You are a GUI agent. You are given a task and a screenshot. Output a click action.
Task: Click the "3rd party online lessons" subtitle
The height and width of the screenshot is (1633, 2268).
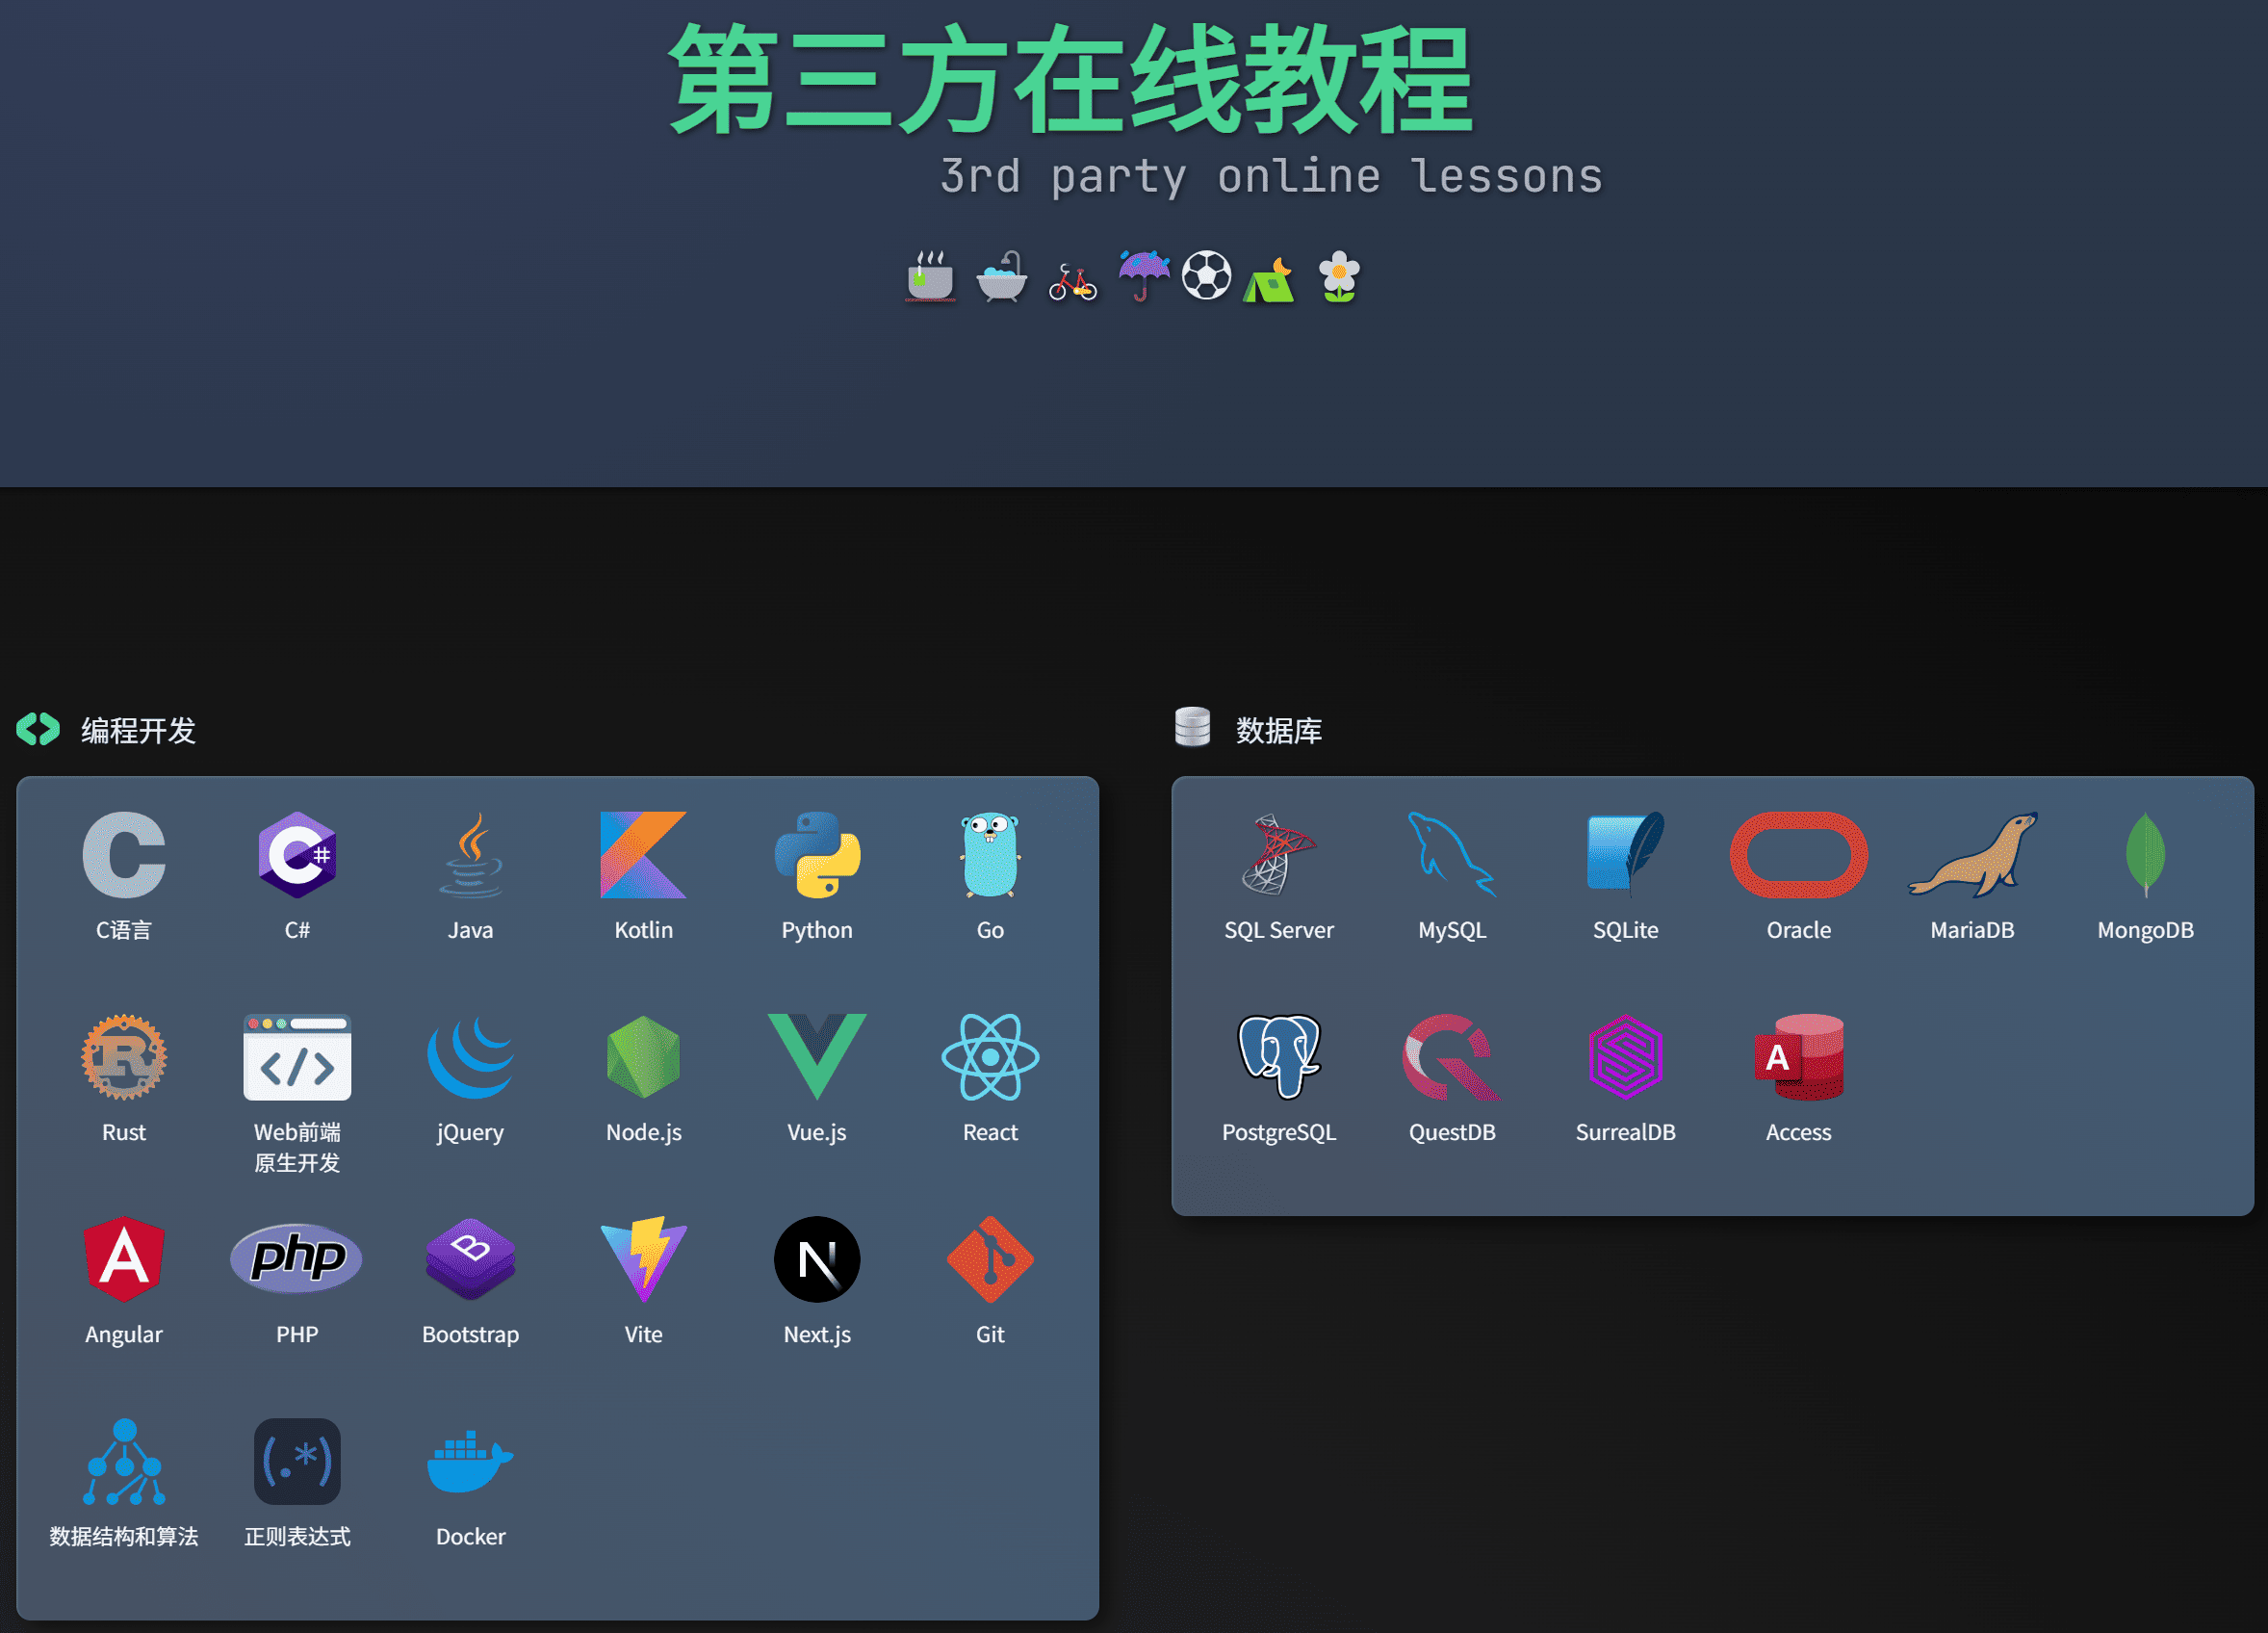point(1271,176)
